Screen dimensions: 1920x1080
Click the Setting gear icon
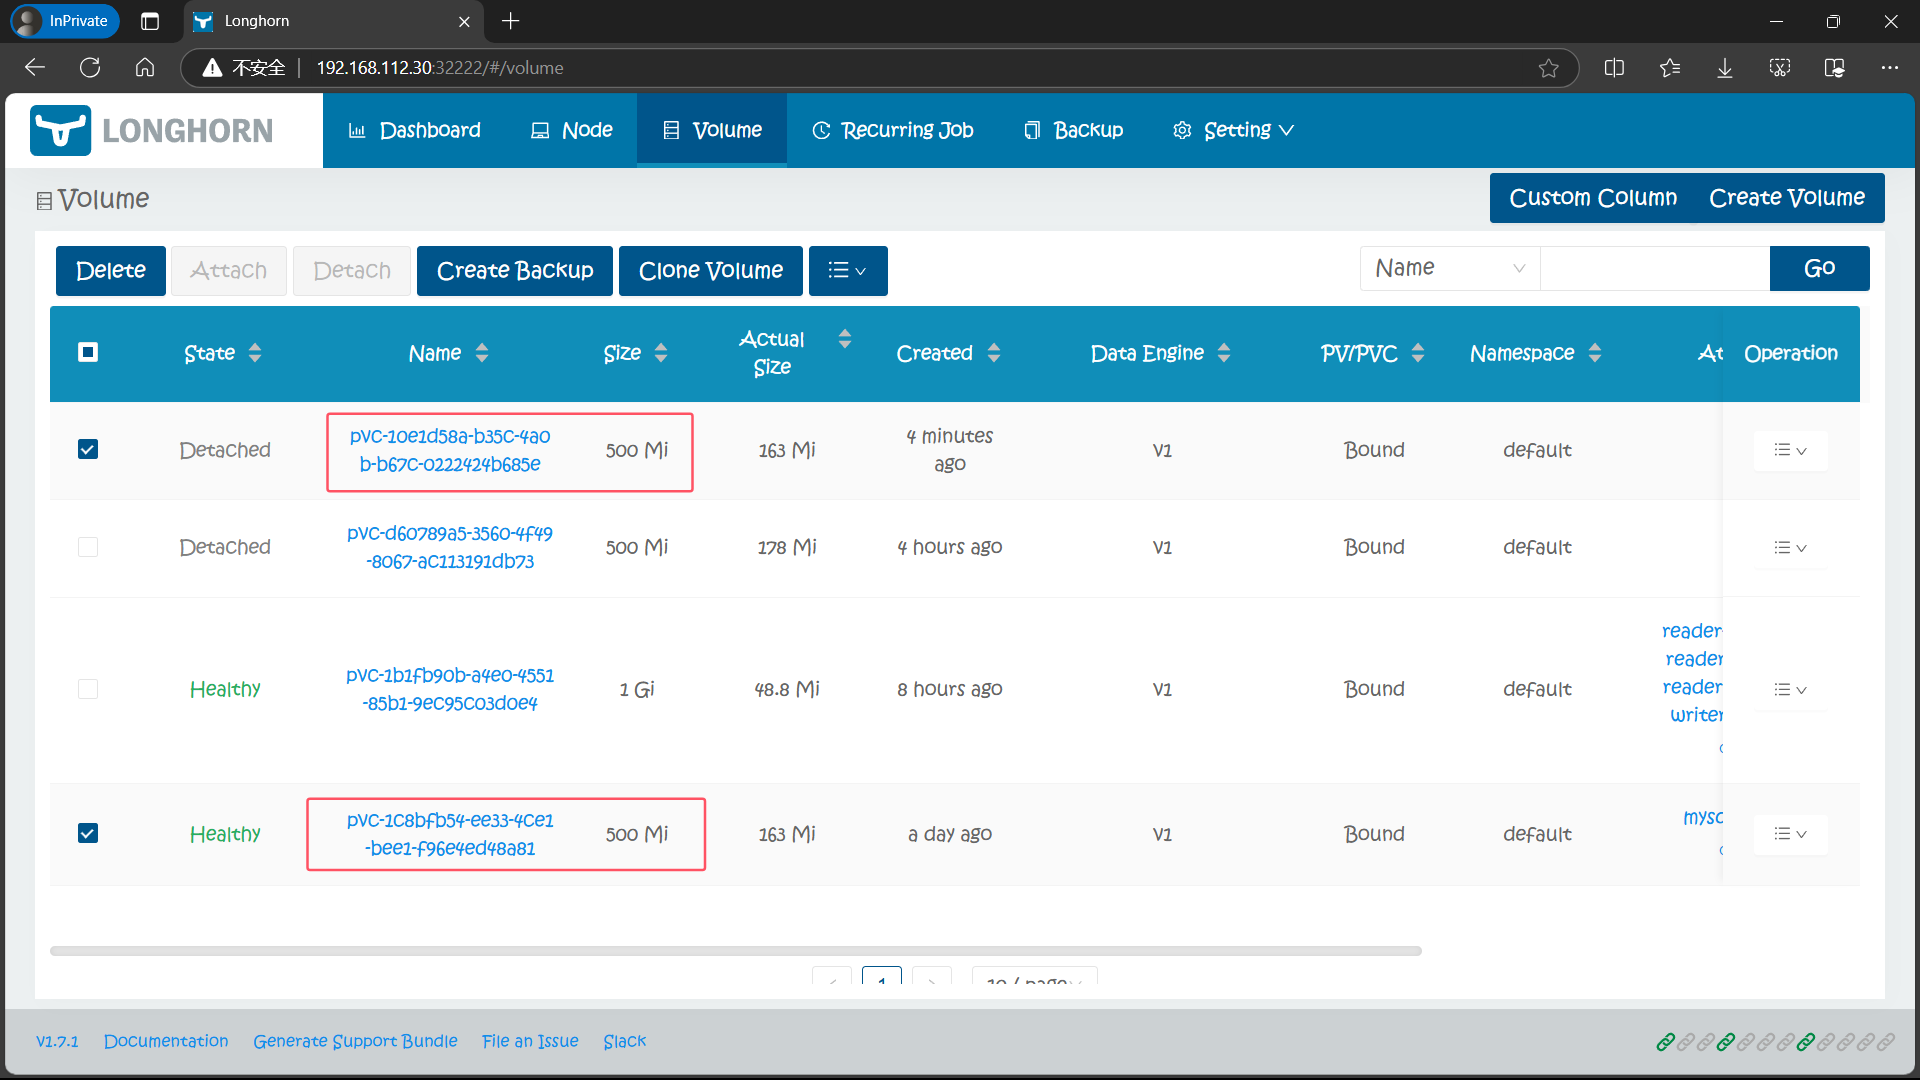(x=1182, y=131)
